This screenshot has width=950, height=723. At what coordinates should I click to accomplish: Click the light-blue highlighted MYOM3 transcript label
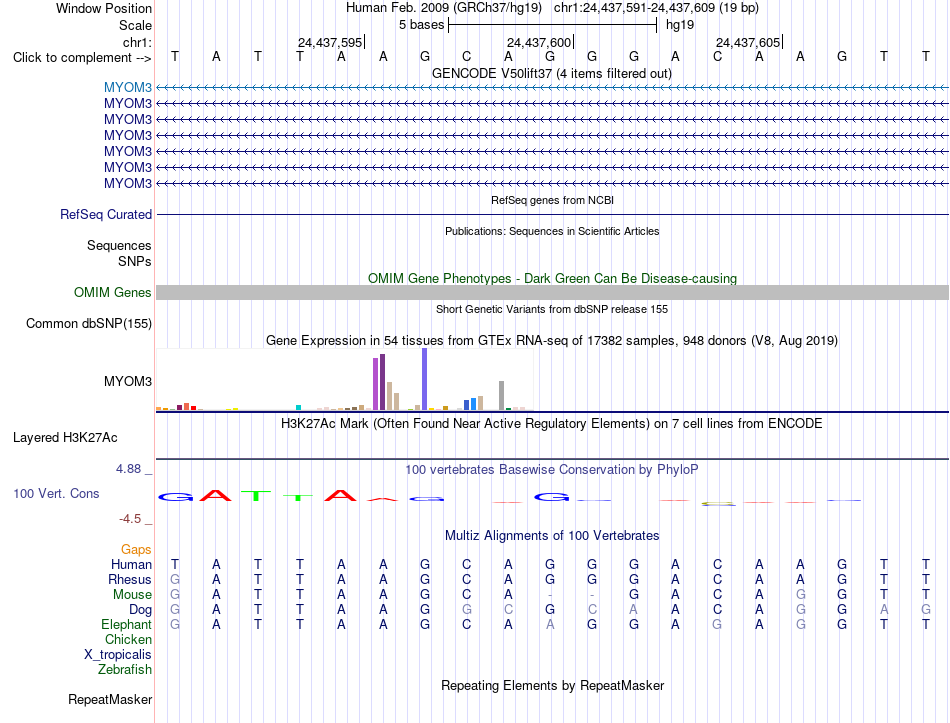[x=127, y=87]
